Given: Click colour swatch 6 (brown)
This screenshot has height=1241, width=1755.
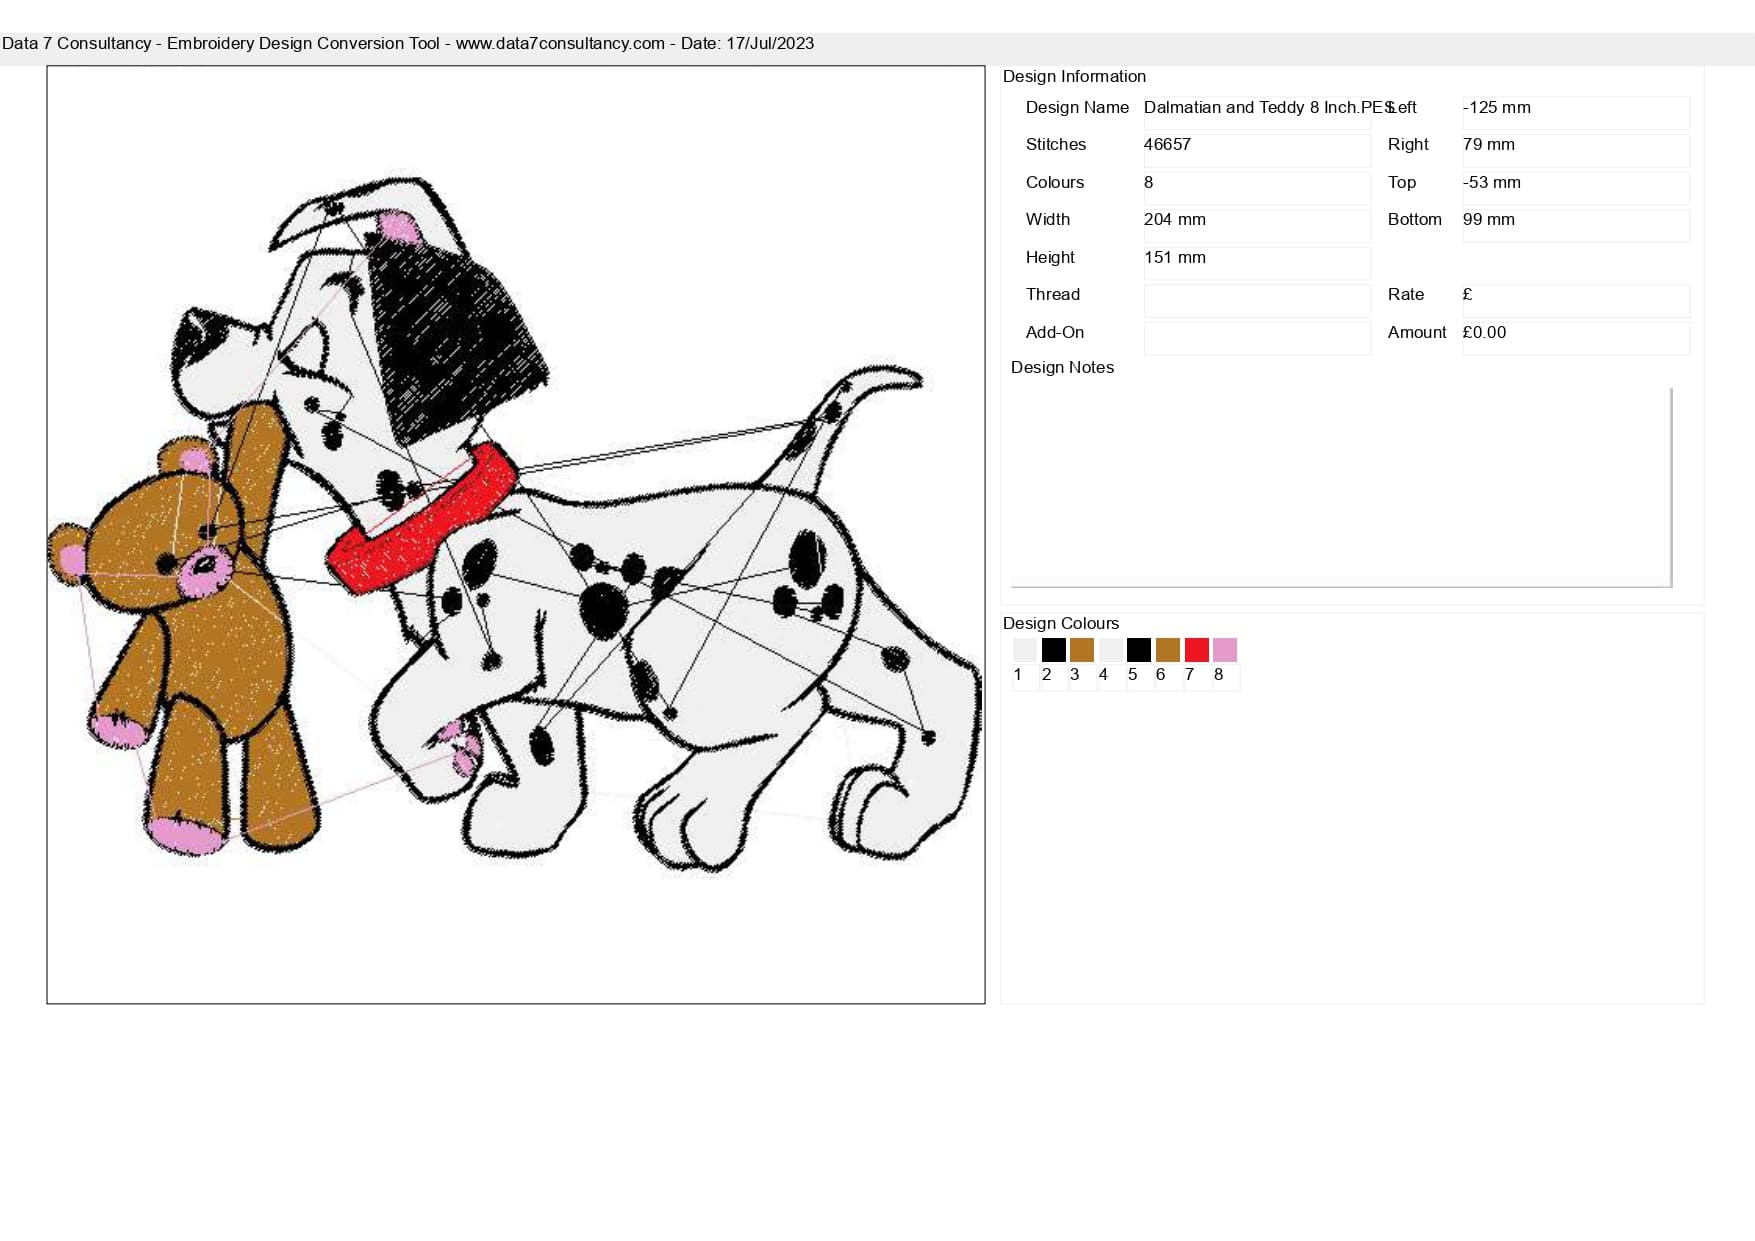Looking at the screenshot, I should coord(1167,650).
